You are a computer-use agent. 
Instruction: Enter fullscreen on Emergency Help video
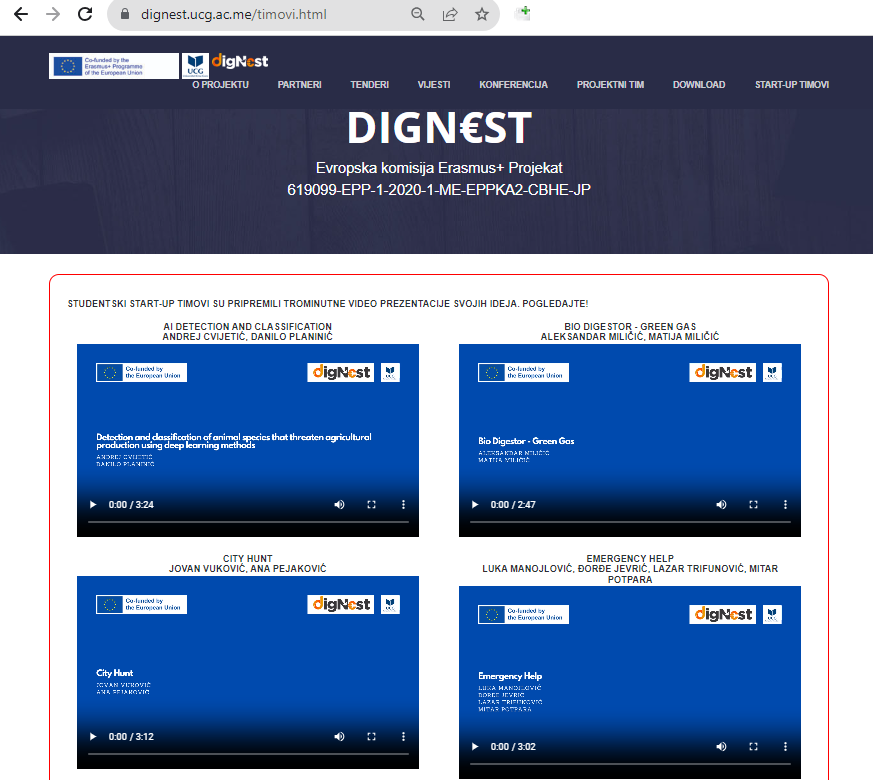753,747
